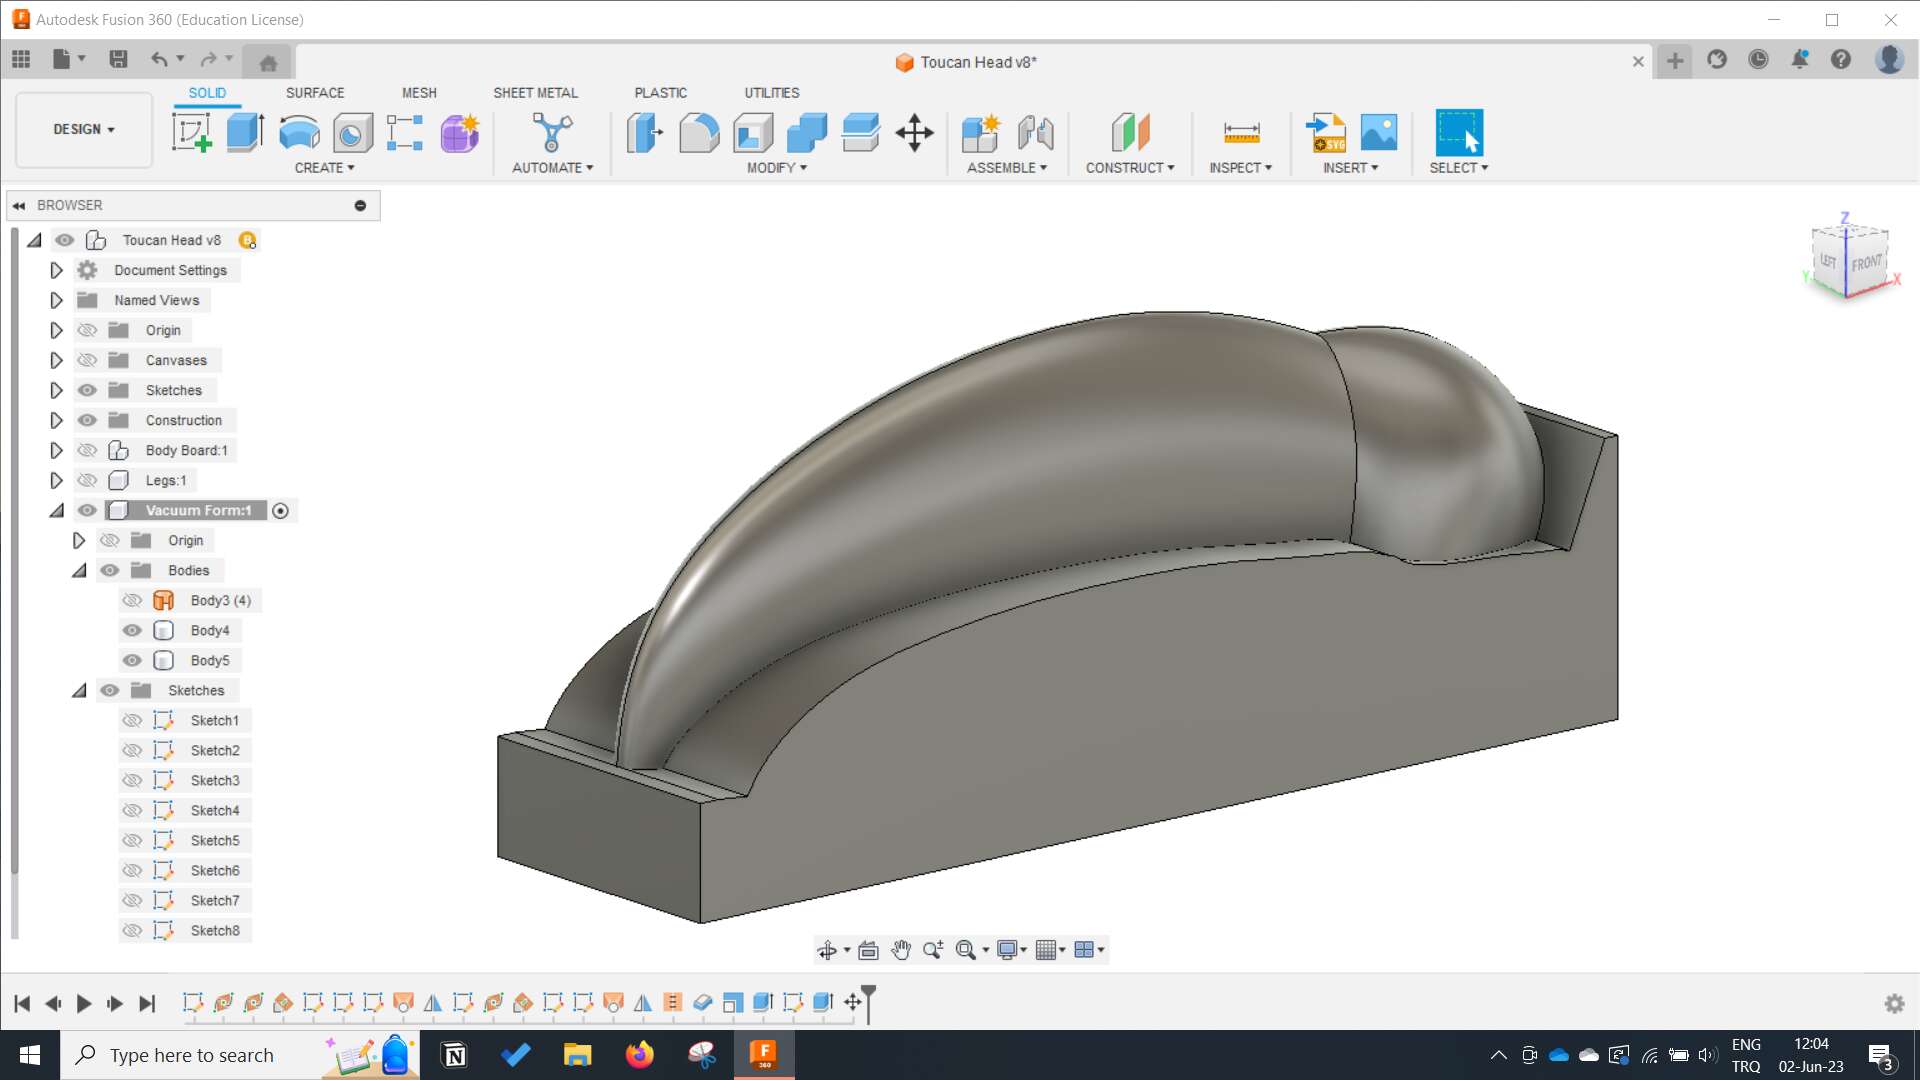This screenshot has width=1920, height=1080.
Task: Switch to the SHEET METAL tab
Action: tap(535, 93)
